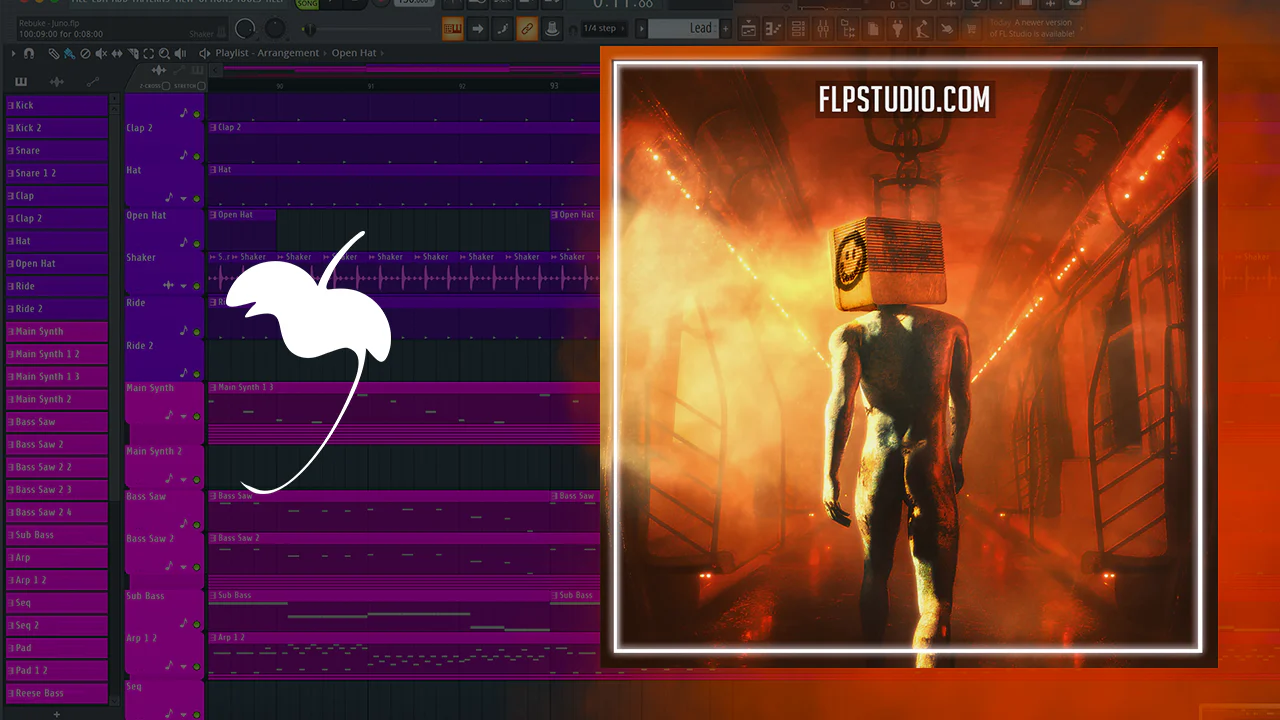Open the Piano roll view icon in top toolbar

click(x=773, y=28)
